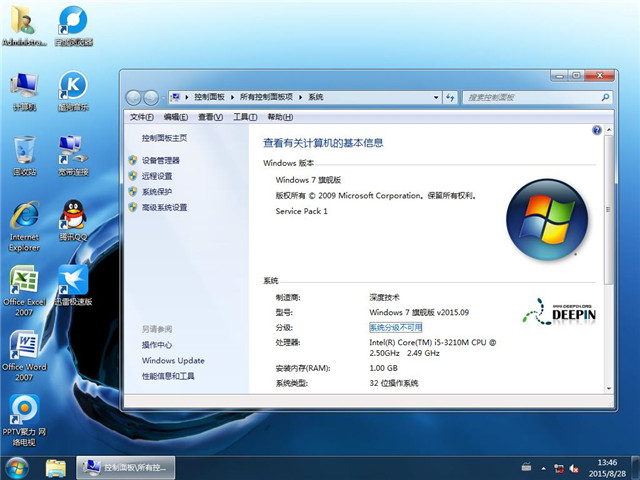This screenshot has width=640, height=480.
Task: Open the 高级系统设置 link
Action: (164, 207)
